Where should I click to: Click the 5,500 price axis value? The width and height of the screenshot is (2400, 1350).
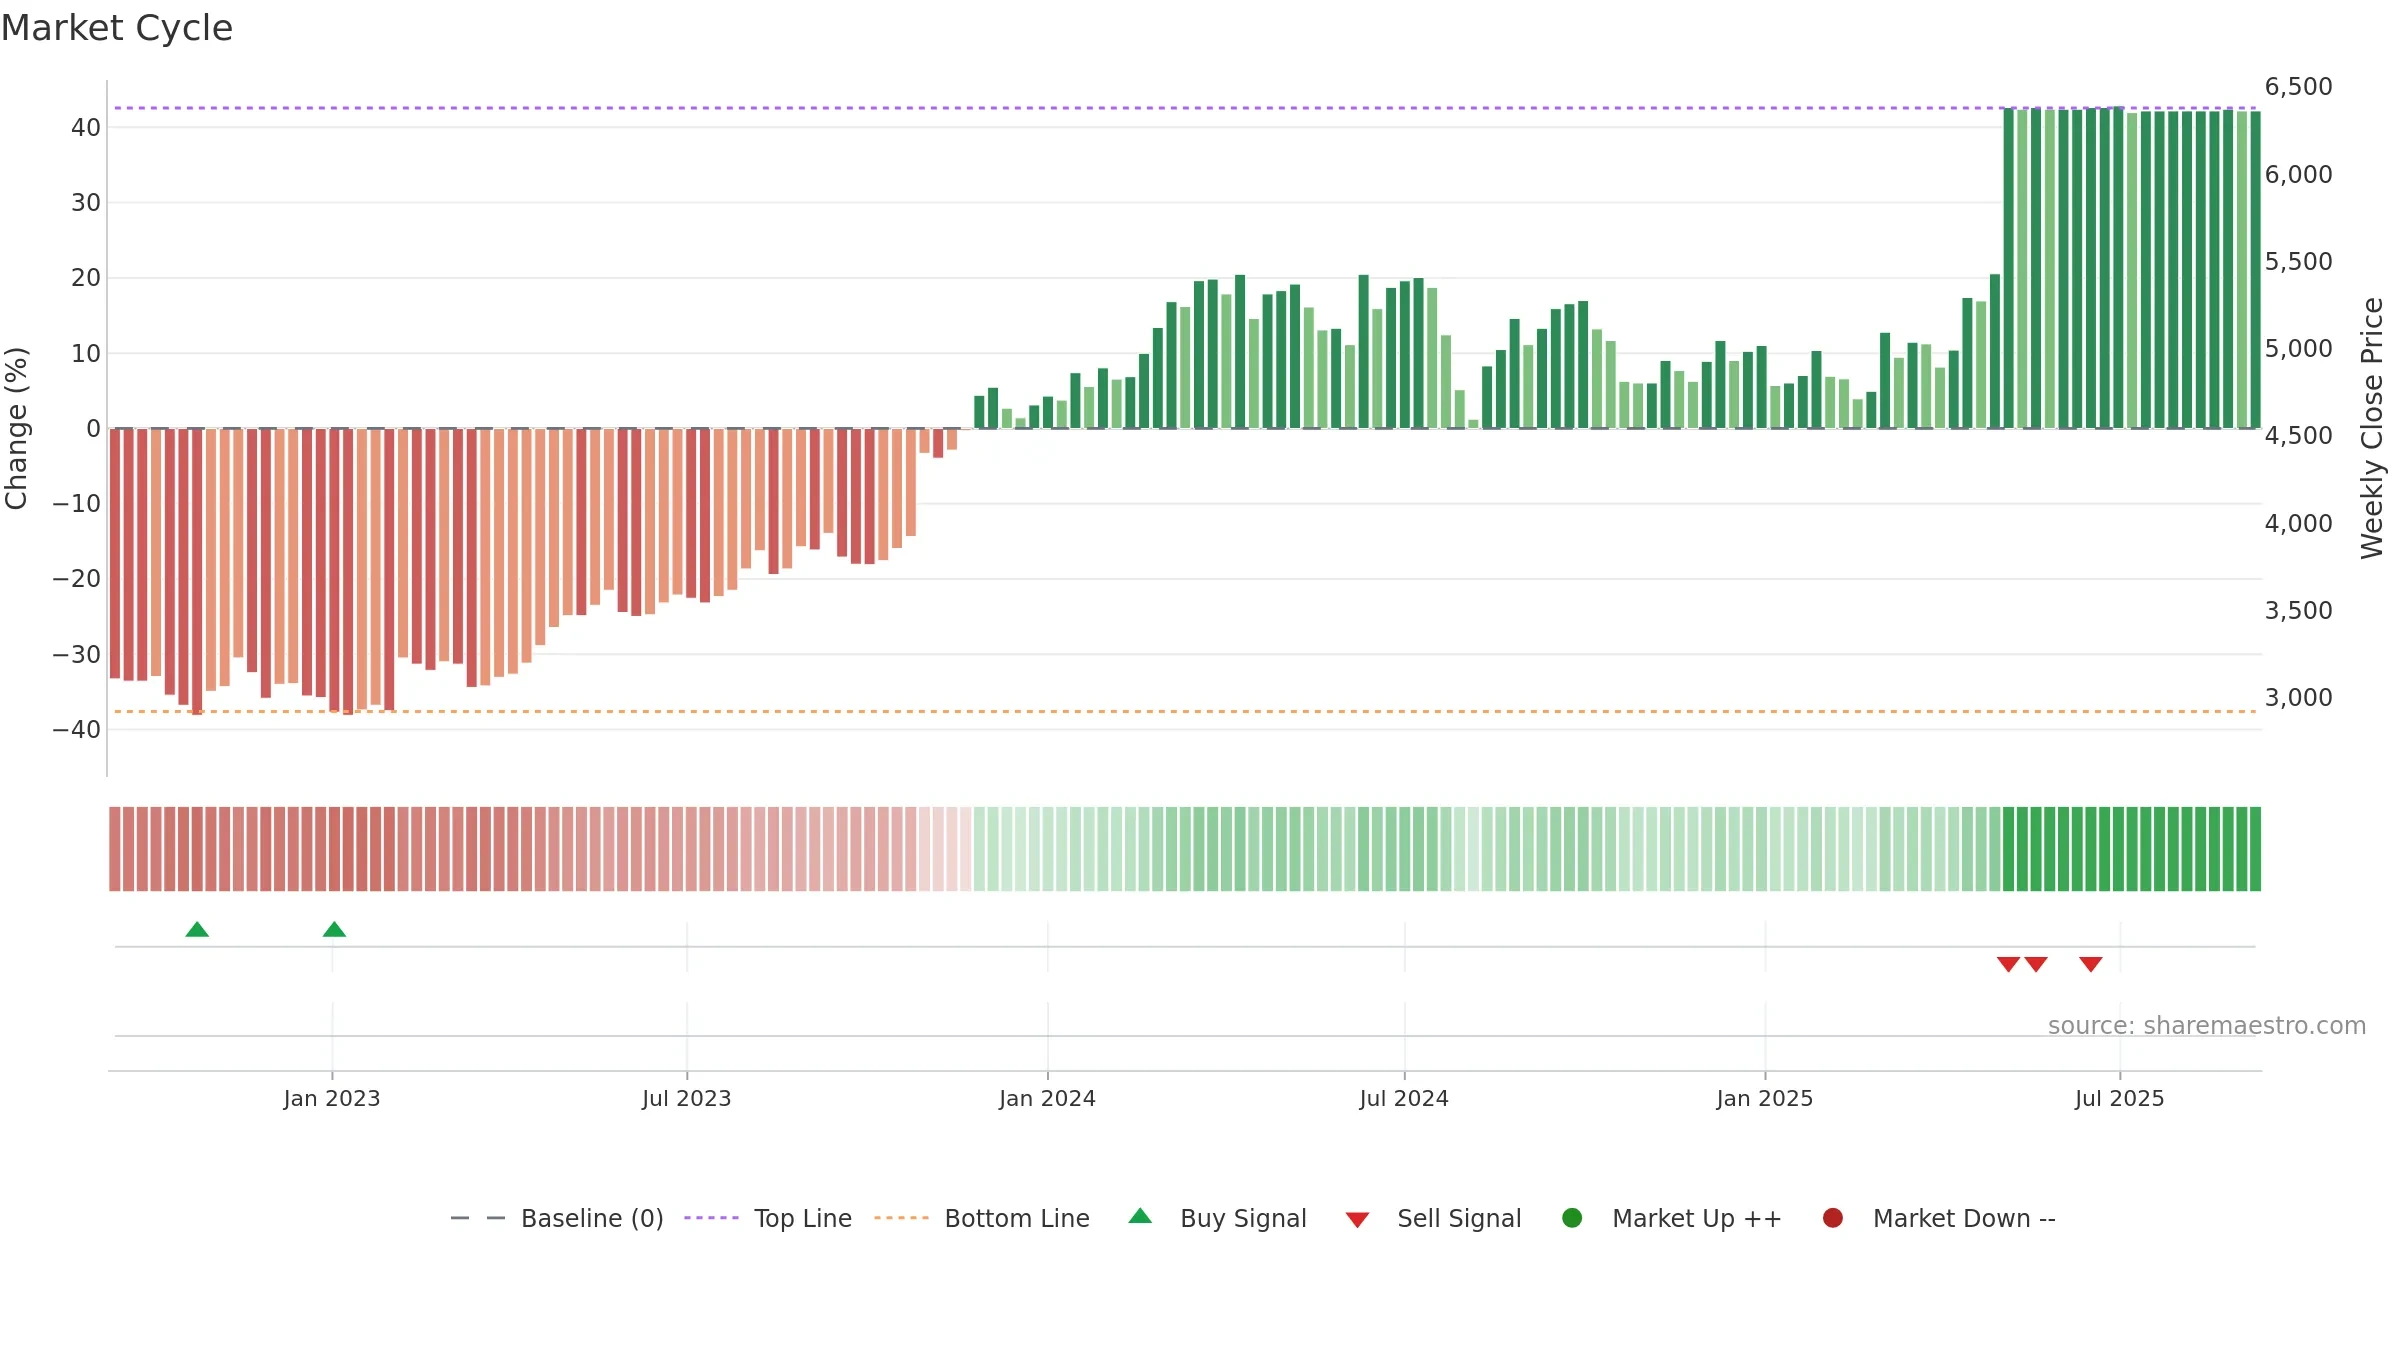(2299, 261)
